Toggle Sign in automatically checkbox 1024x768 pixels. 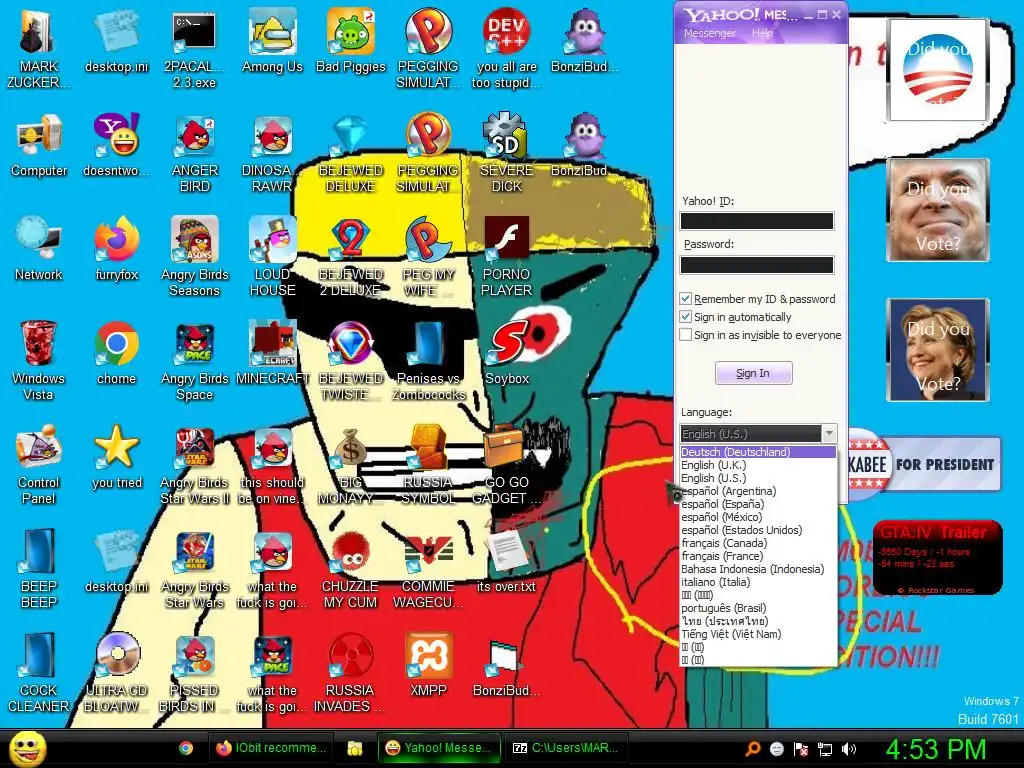[x=685, y=317]
